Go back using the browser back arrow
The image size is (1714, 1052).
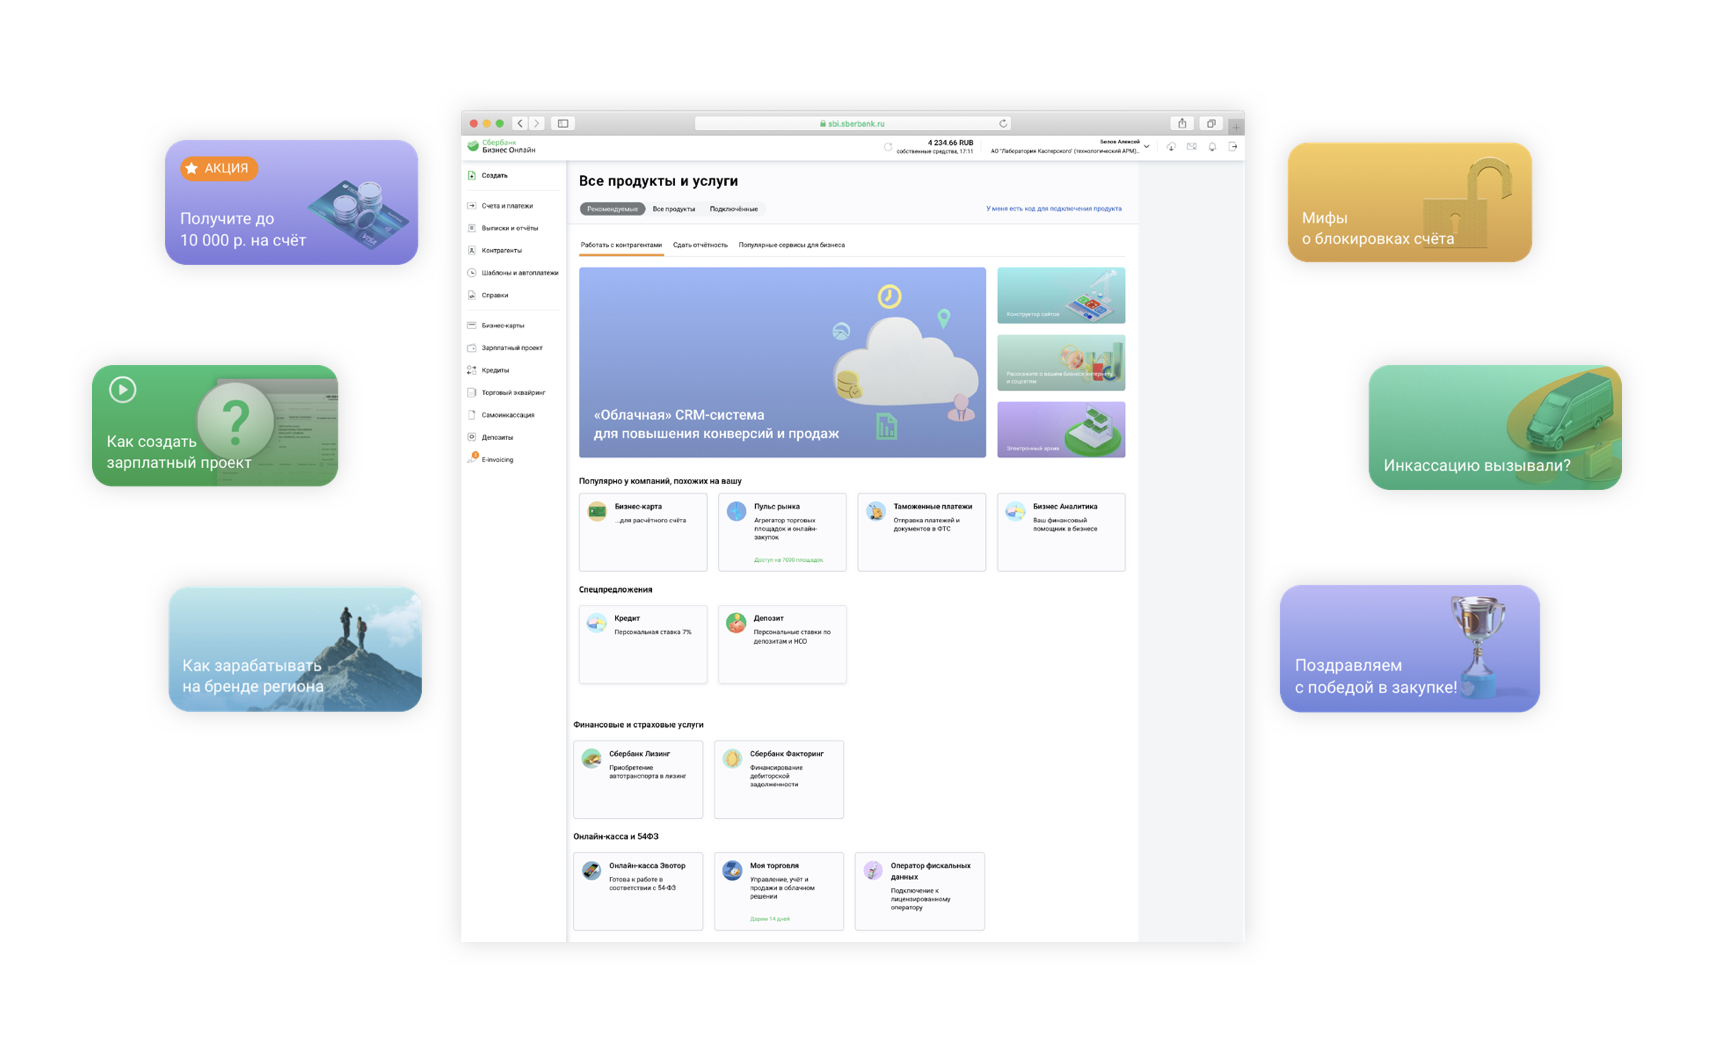point(520,123)
